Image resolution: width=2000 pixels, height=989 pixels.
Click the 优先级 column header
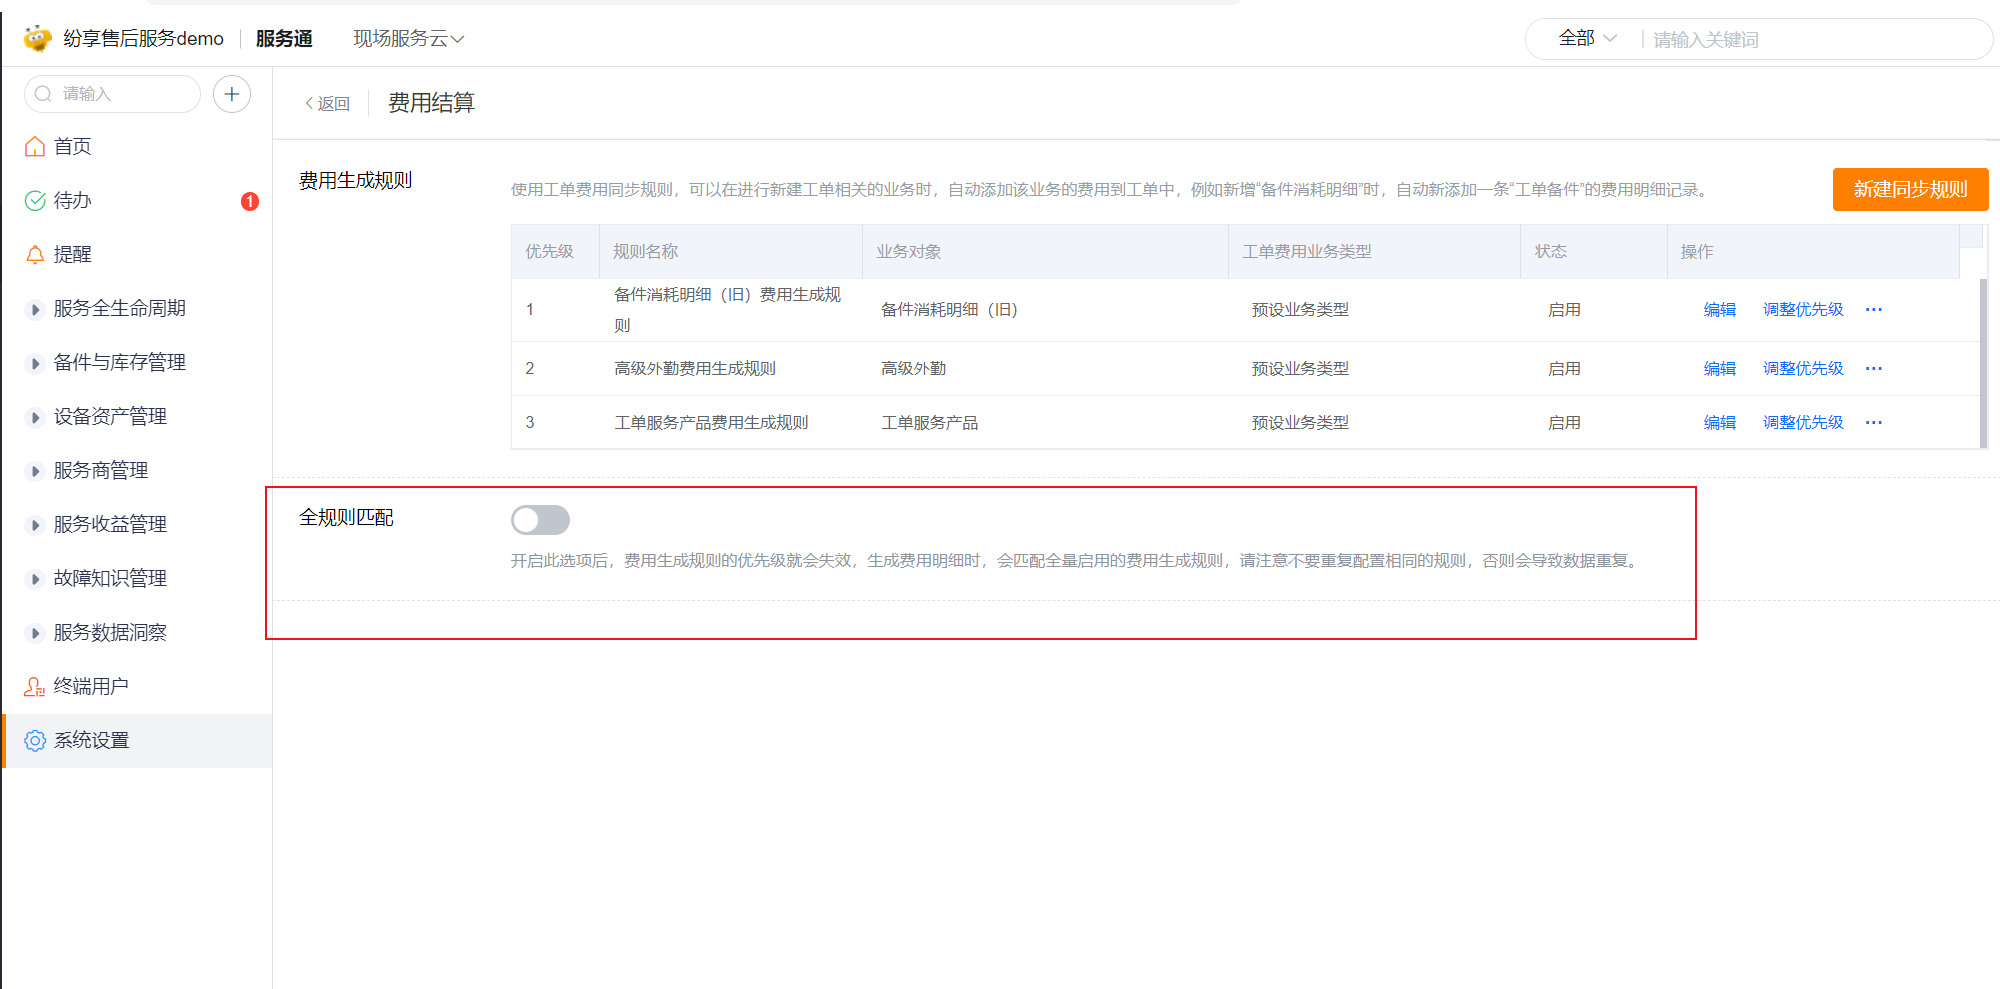tap(555, 251)
